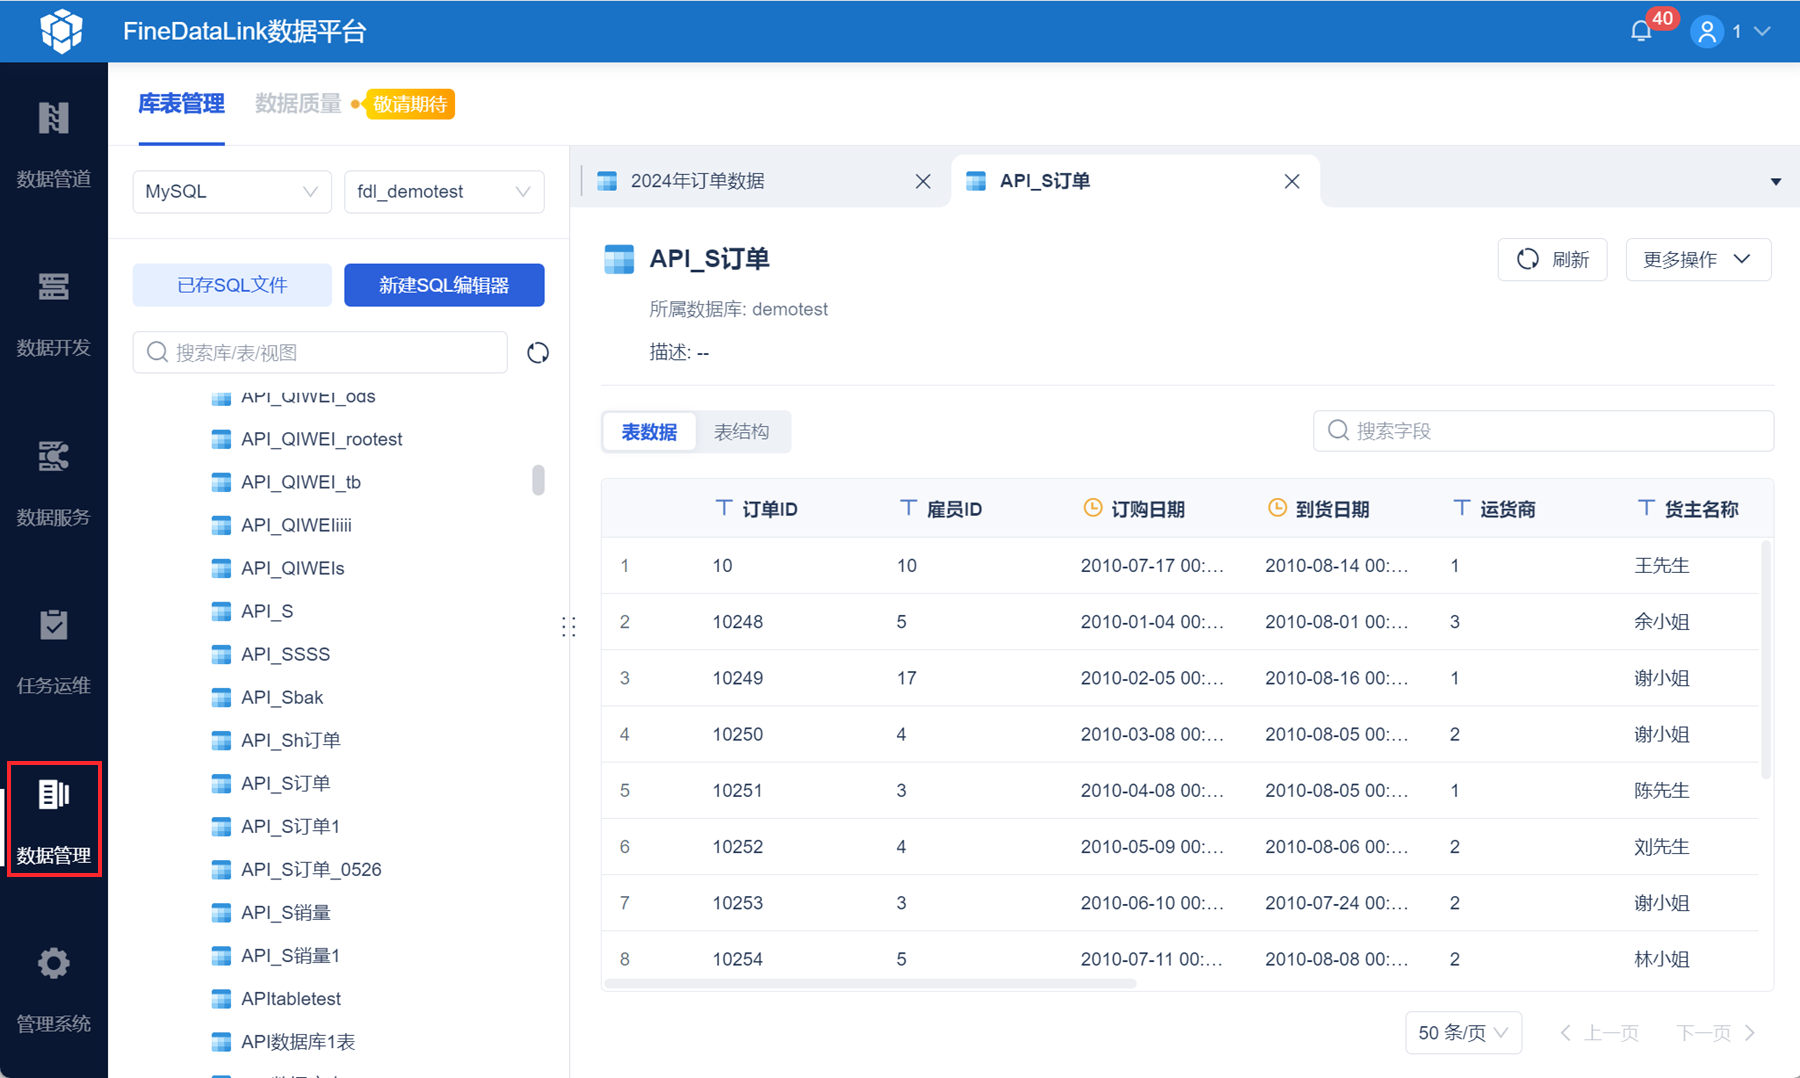Select the API_Sbak table
This screenshot has width=1800, height=1078.
pos(282,697)
